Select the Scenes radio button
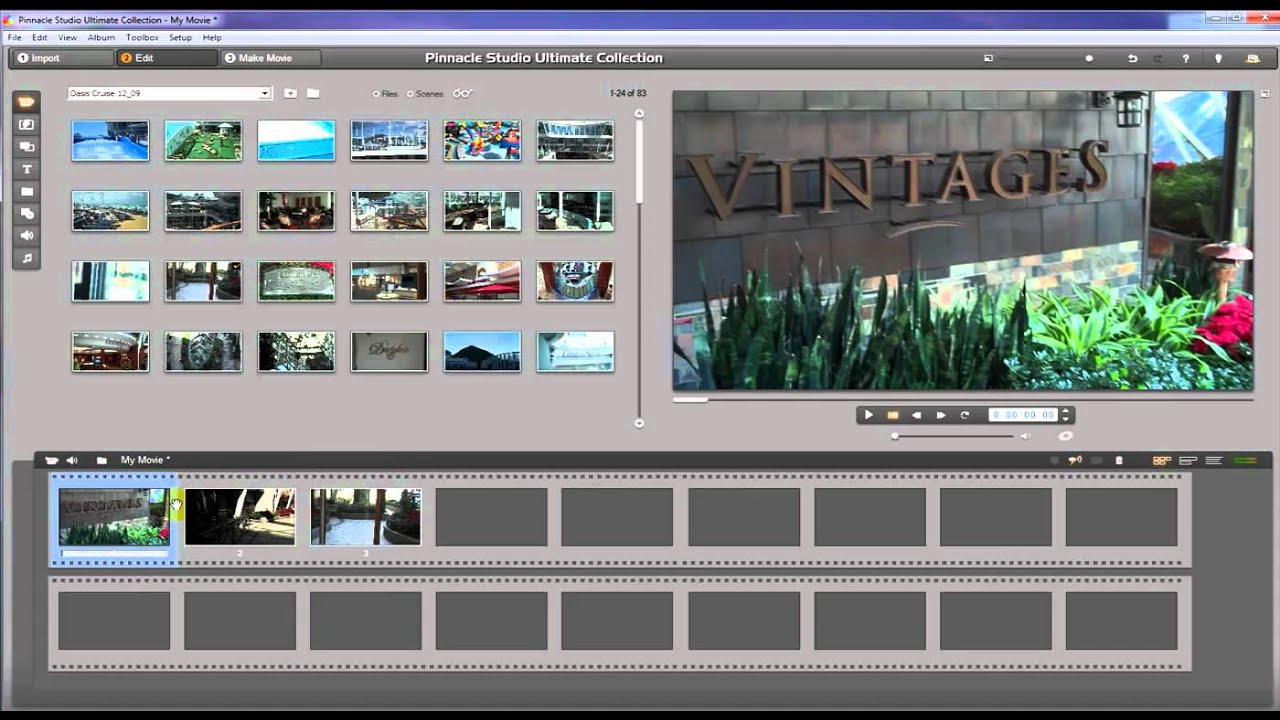Screen dimensions: 1280x720 coord(410,94)
